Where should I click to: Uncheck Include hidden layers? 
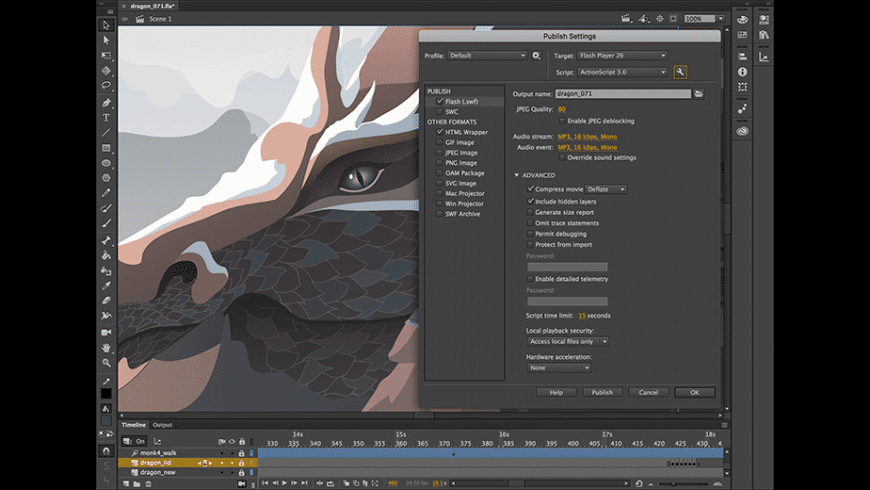coord(530,201)
